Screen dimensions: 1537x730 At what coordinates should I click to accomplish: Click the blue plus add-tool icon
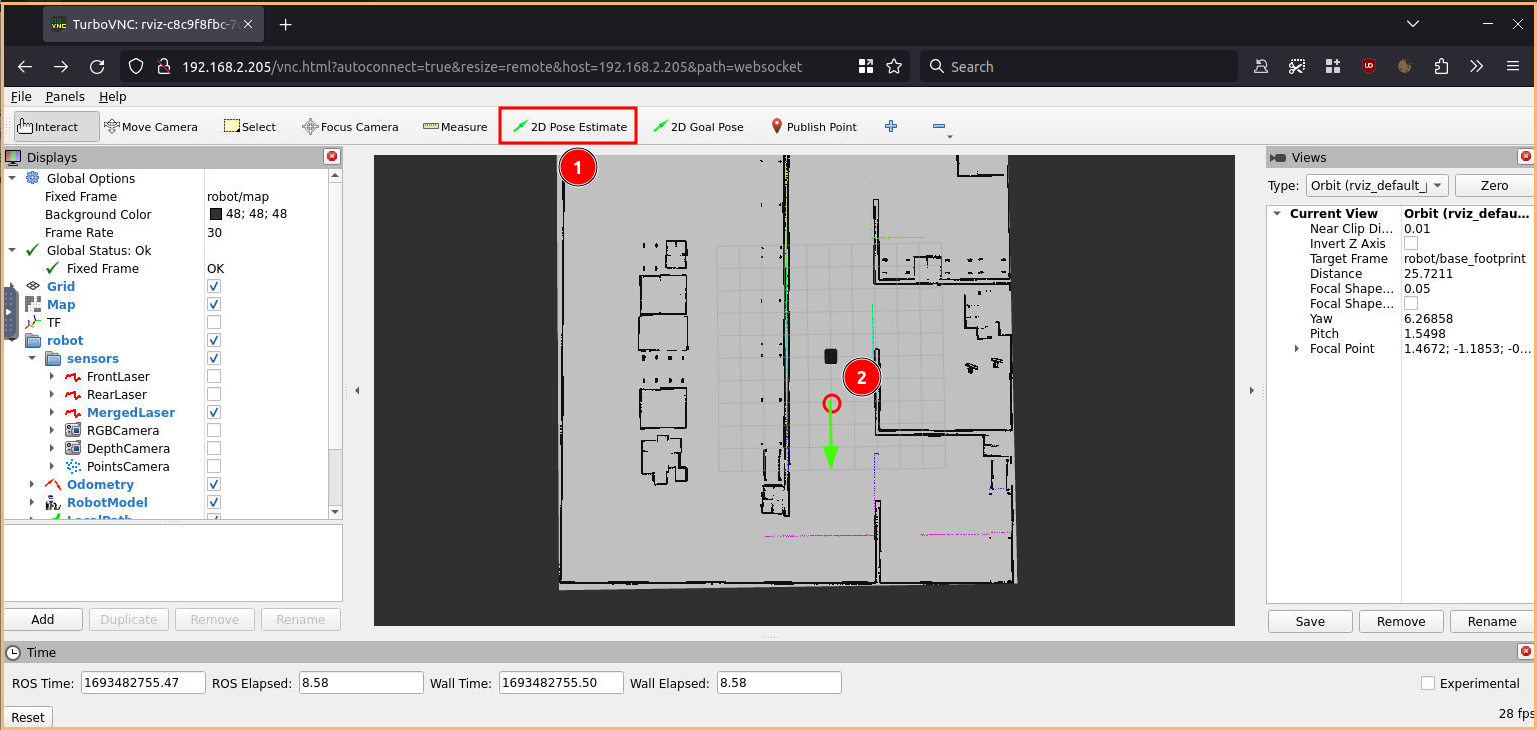pos(891,126)
